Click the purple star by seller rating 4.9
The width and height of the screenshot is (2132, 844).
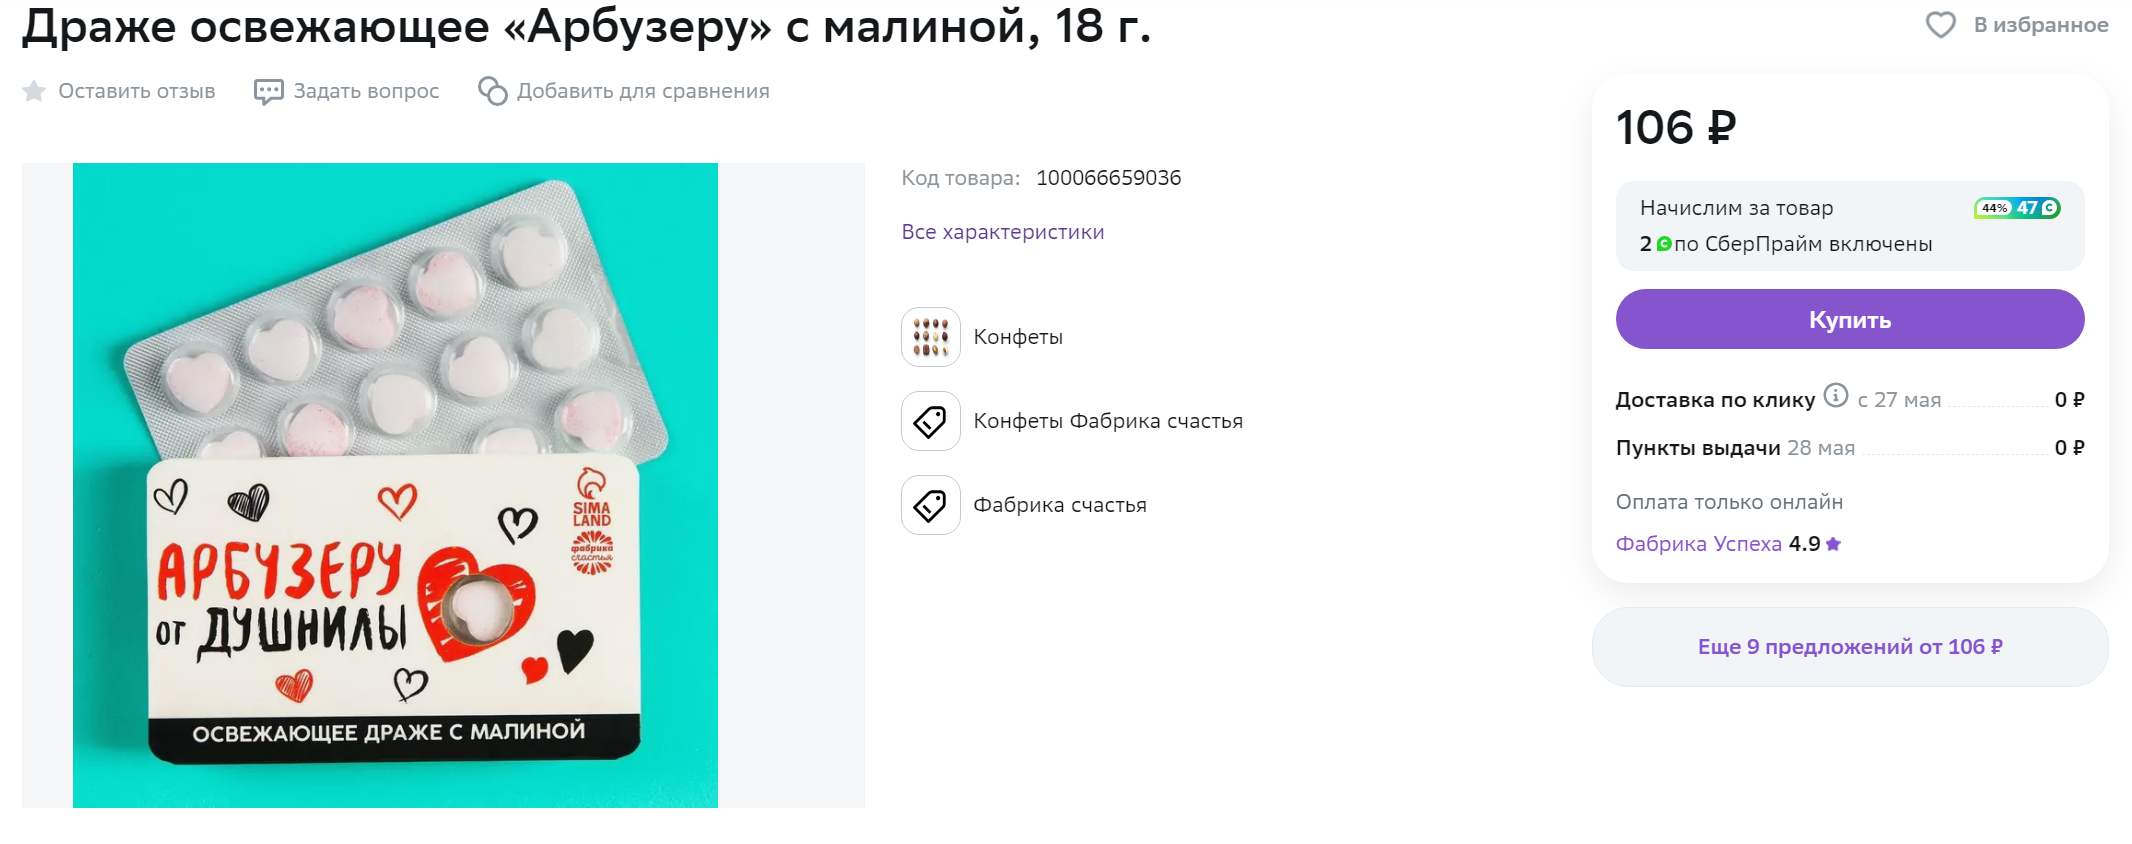coord(1833,544)
